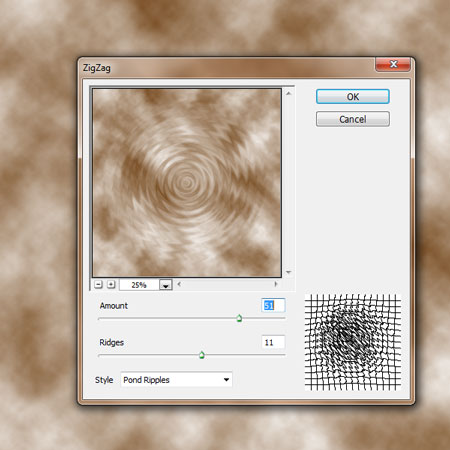Zoom out preview with minus icon

tap(98, 284)
